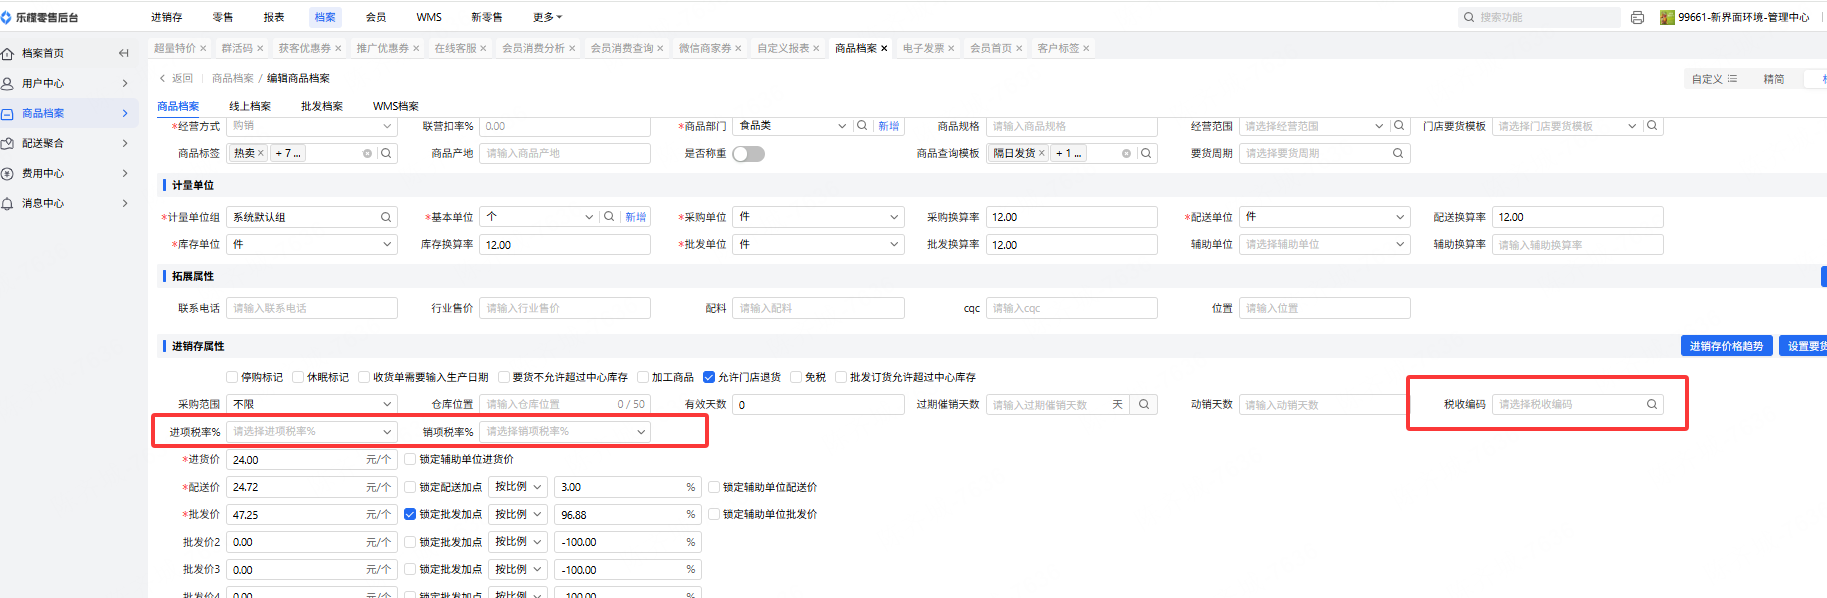Open the 销项税率% dropdown

565,431
